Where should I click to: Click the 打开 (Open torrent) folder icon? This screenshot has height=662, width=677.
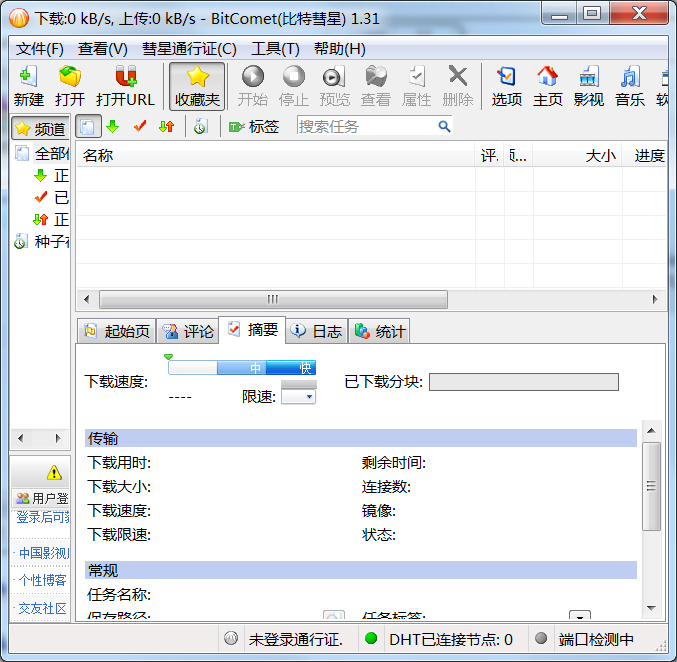pos(70,78)
